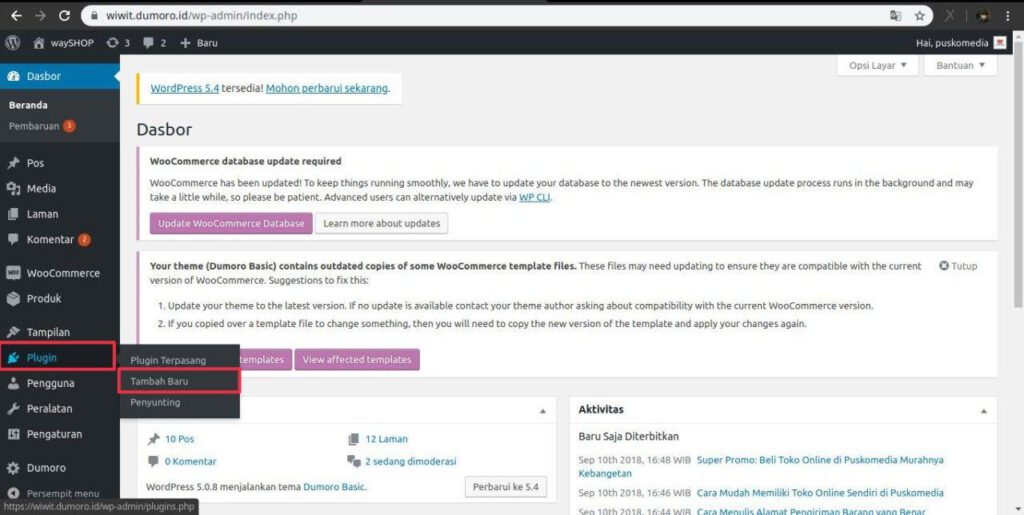Screen dimensions: 1024x515
Task: Open Cara Mudah Memiliki Toko Online post
Action: pos(820,493)
